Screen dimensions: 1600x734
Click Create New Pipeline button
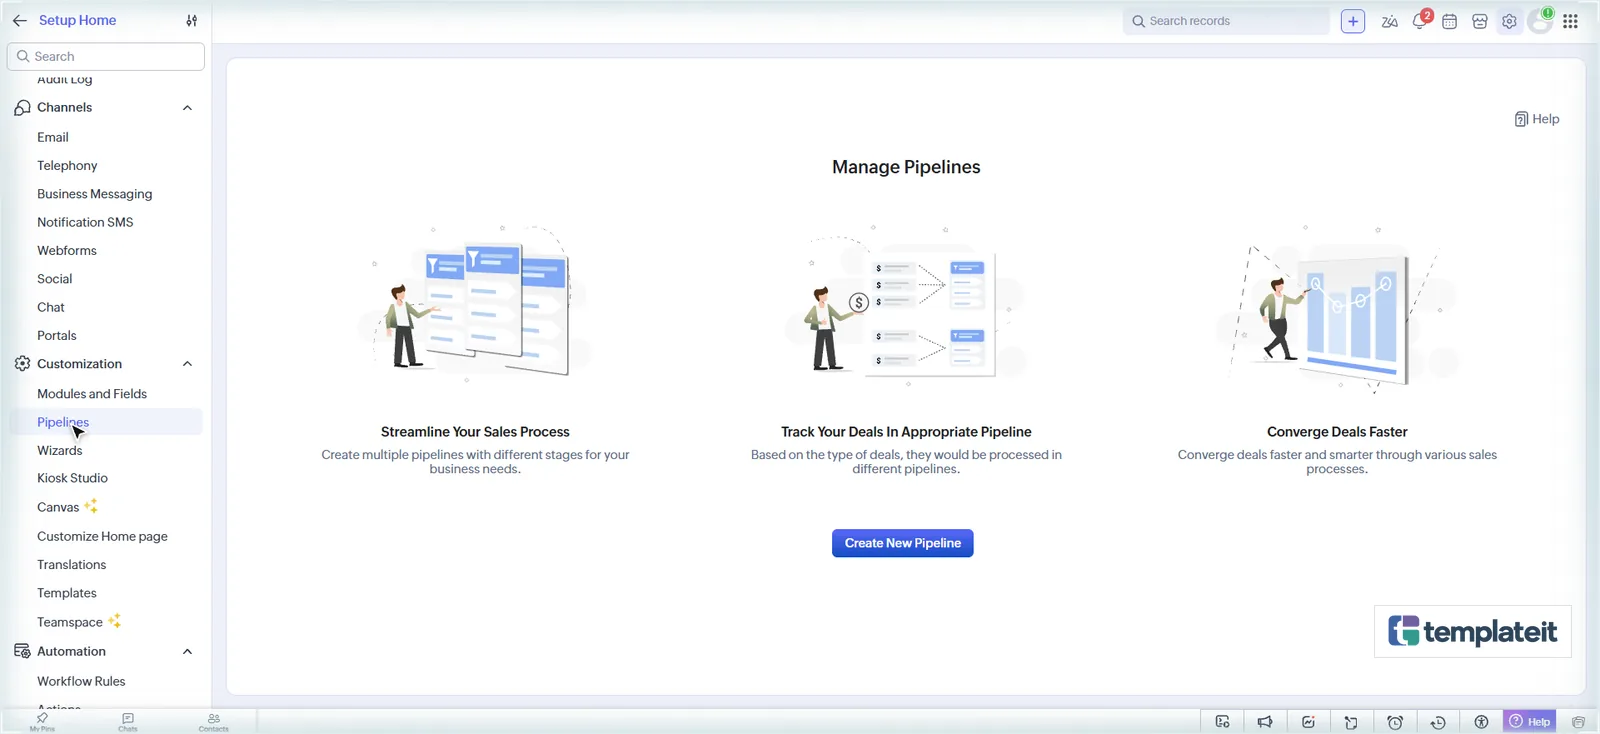[902, 543]
